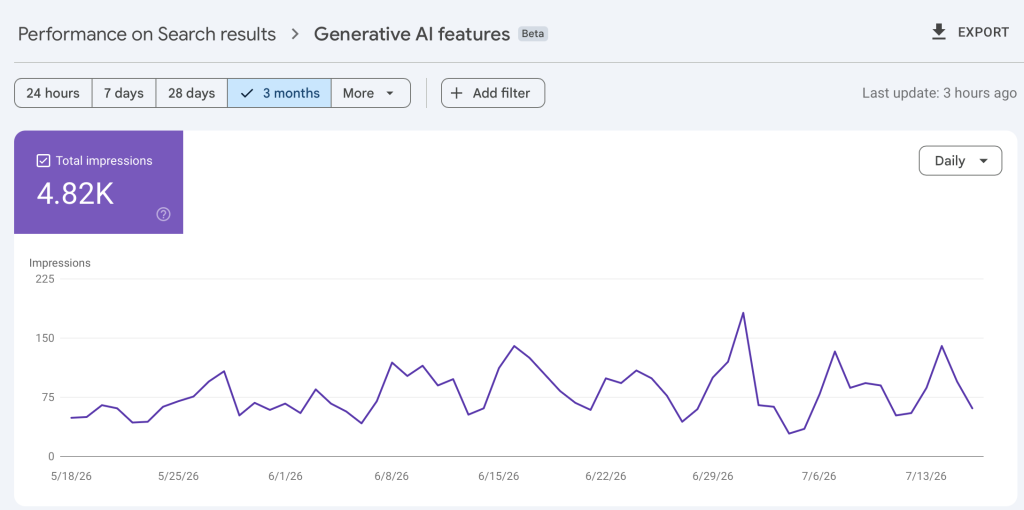
Task: Click the Last update: 3 hours ago text
Action: pos(939,93)
